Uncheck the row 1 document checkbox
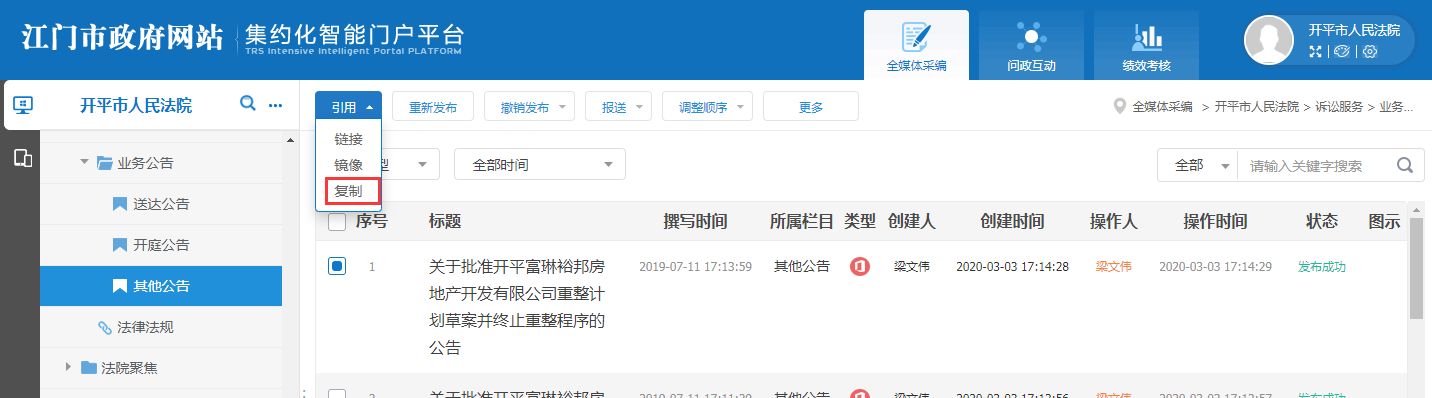Screen dimensions: 1432x398 pyautogui.click(x=337, y=266)
